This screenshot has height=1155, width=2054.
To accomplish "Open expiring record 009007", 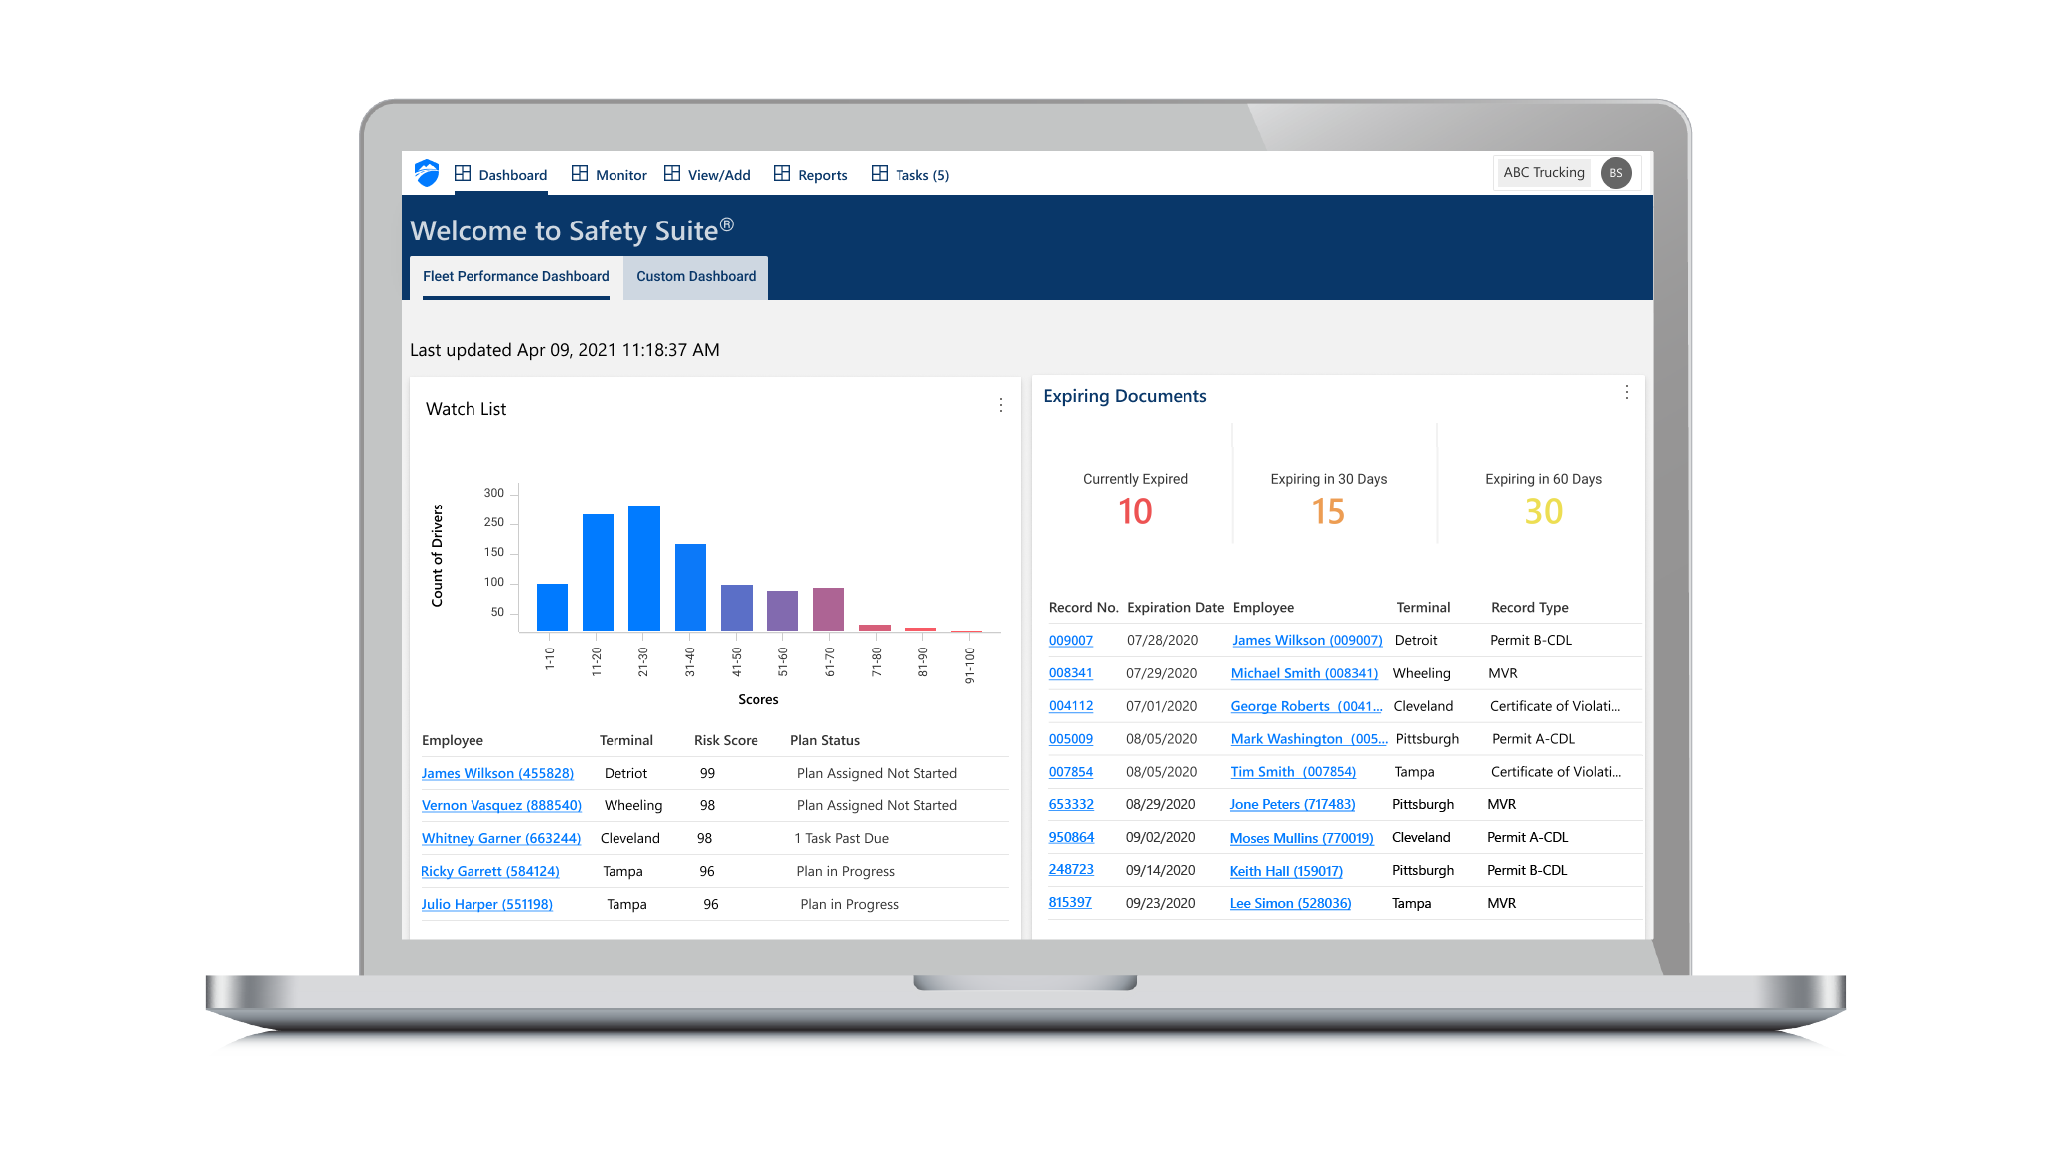I will point(1071,640).
